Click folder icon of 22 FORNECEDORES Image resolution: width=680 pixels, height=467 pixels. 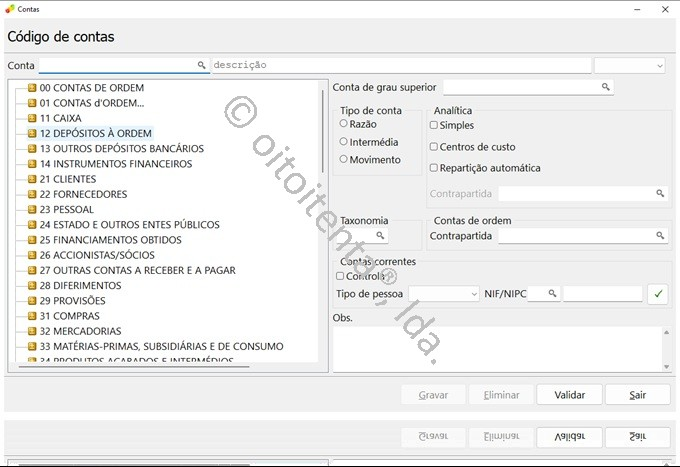32,194
